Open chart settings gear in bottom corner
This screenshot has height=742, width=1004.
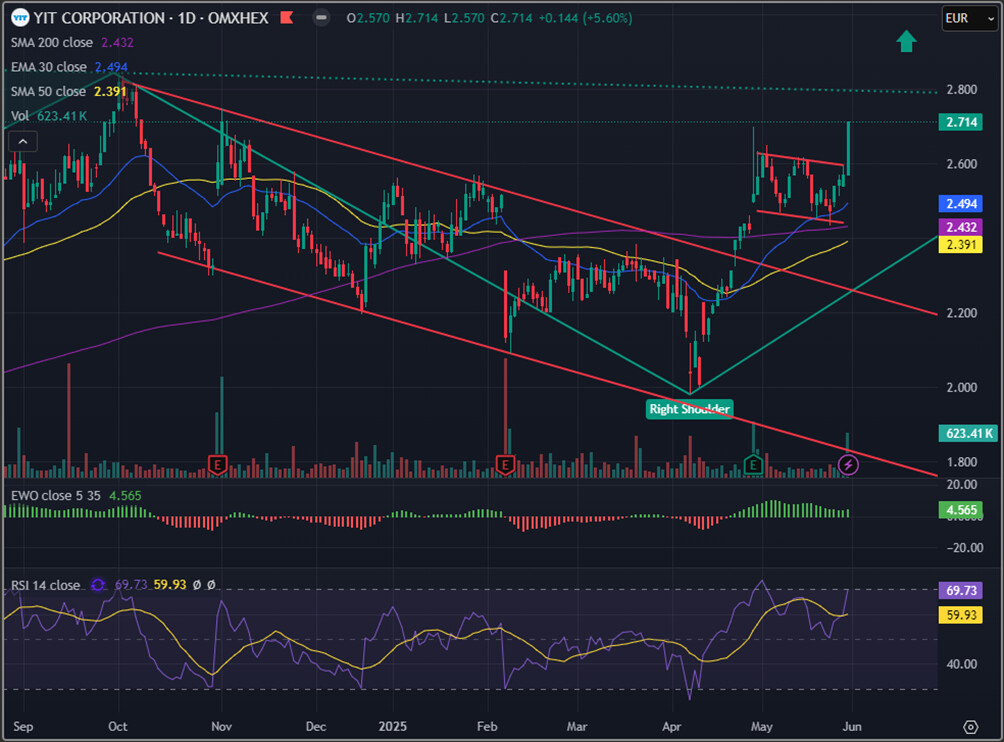tap(970, 725)
